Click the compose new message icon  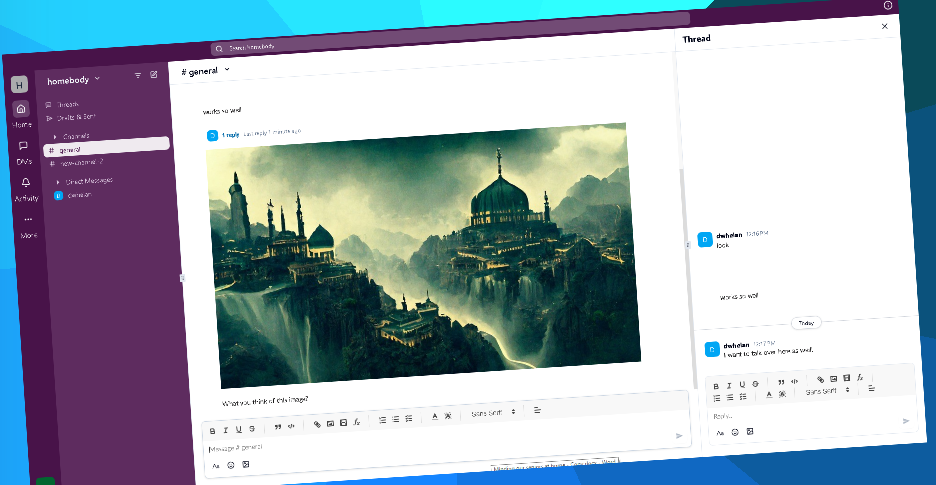tap(153, 74)
